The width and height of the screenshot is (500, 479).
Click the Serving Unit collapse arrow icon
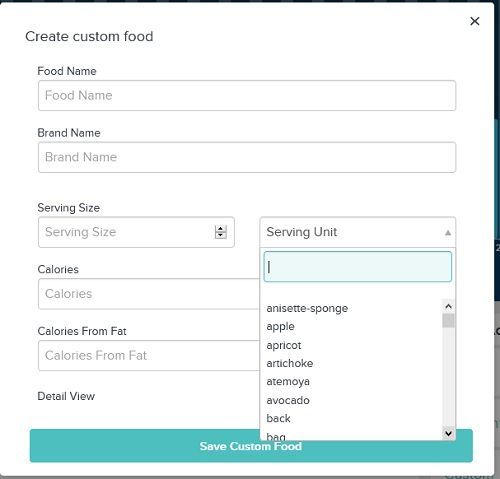tap(448, 233)
